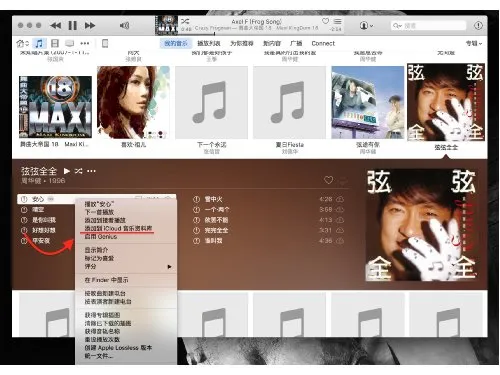500x375 pixels.
Task: Choose 重设播放次数 in the context menu
Action: (102, 340)
